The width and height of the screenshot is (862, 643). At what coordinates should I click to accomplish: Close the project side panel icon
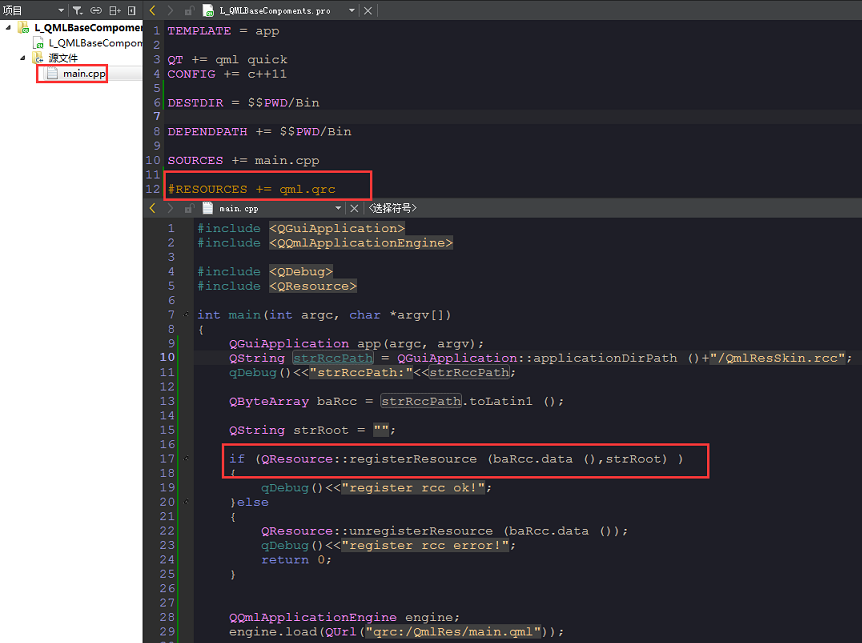[x=131, y=10]
